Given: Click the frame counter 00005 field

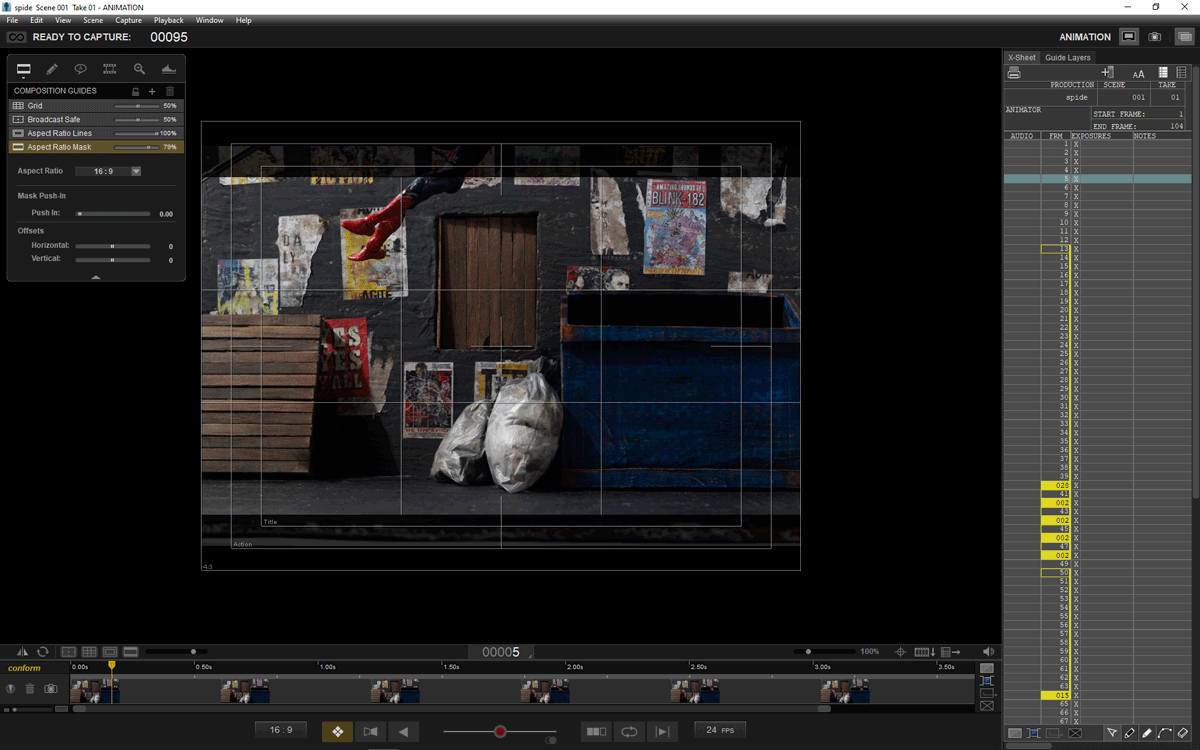Looking at the screenshot, I should pyautogui.click(x=501, y=652).
